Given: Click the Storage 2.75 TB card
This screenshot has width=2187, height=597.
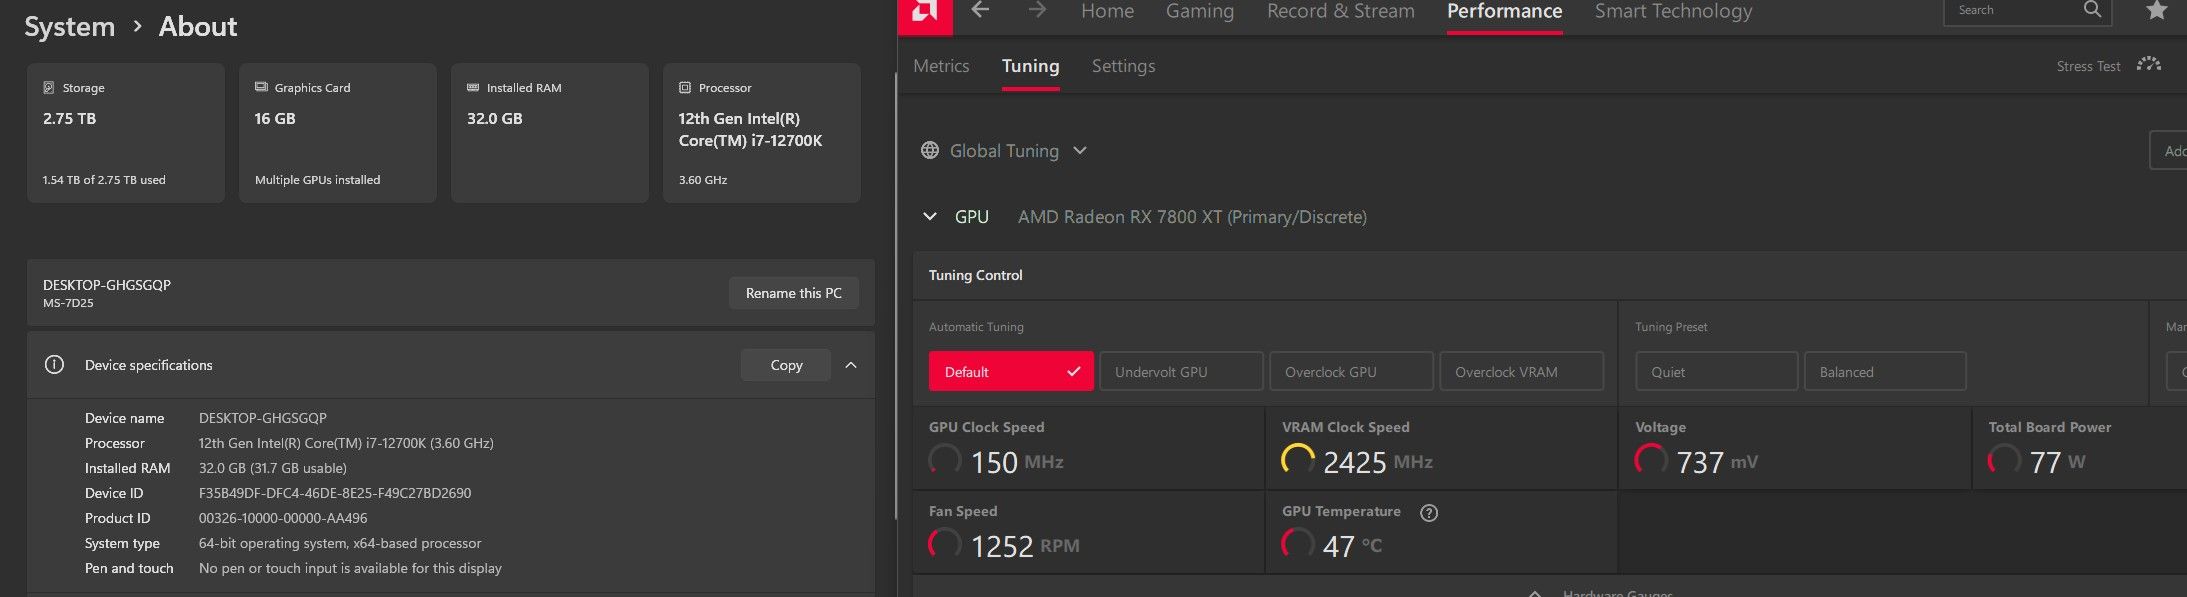Looking at the screenshot, I should (126, 133).
